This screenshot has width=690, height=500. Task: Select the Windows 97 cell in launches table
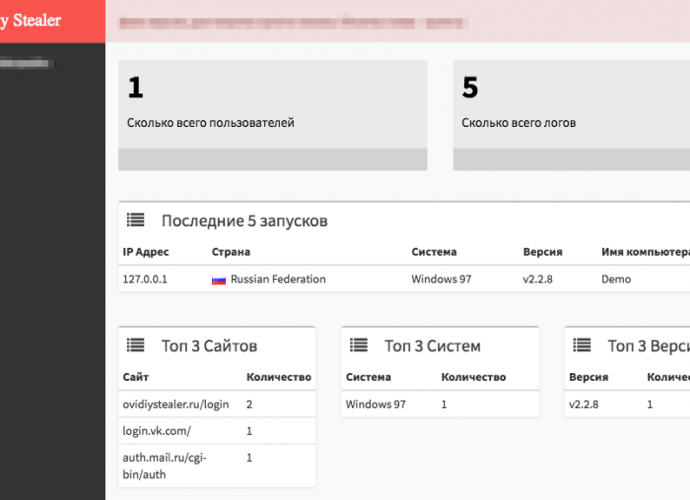441,279
